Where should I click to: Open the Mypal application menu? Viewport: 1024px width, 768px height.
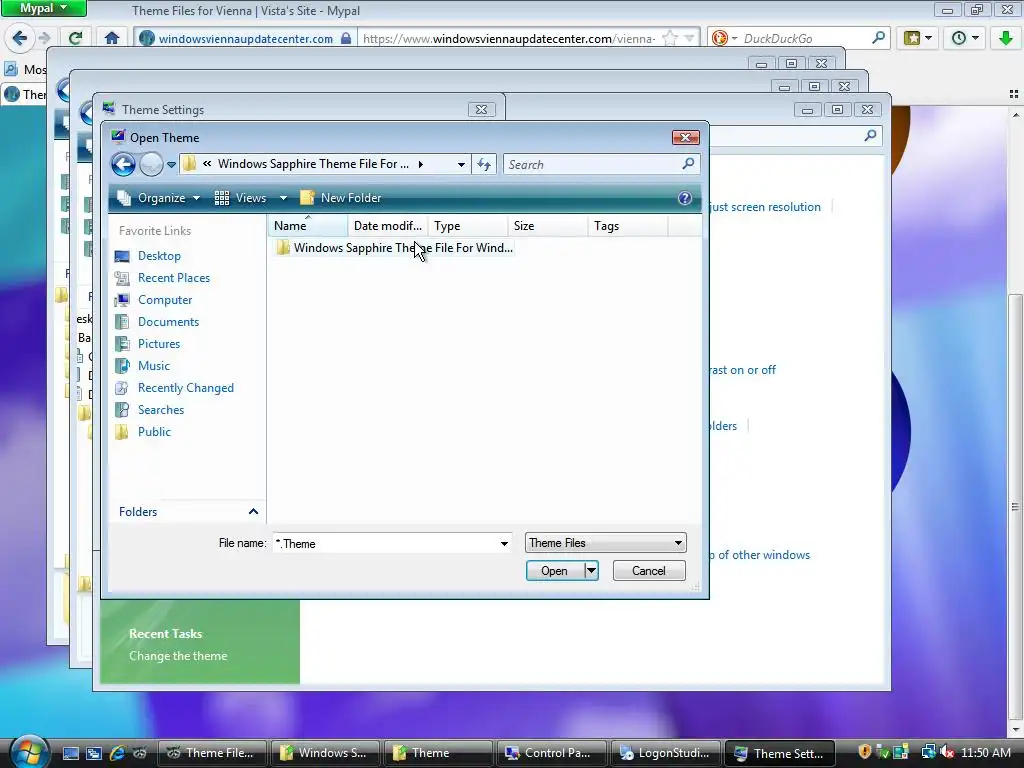pyautogui.click(x=44, y=8)
